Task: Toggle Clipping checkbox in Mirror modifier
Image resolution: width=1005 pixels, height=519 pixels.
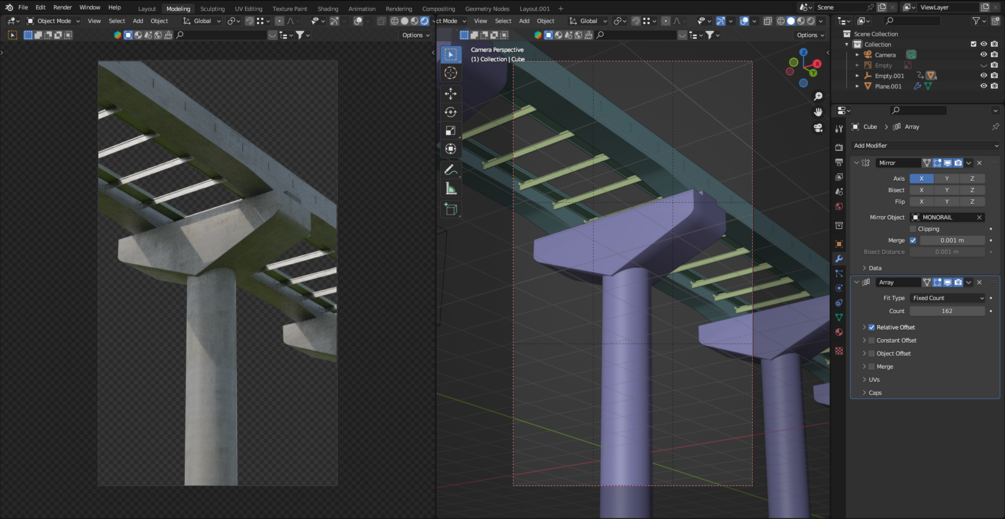Action: [x=913, y=229]
